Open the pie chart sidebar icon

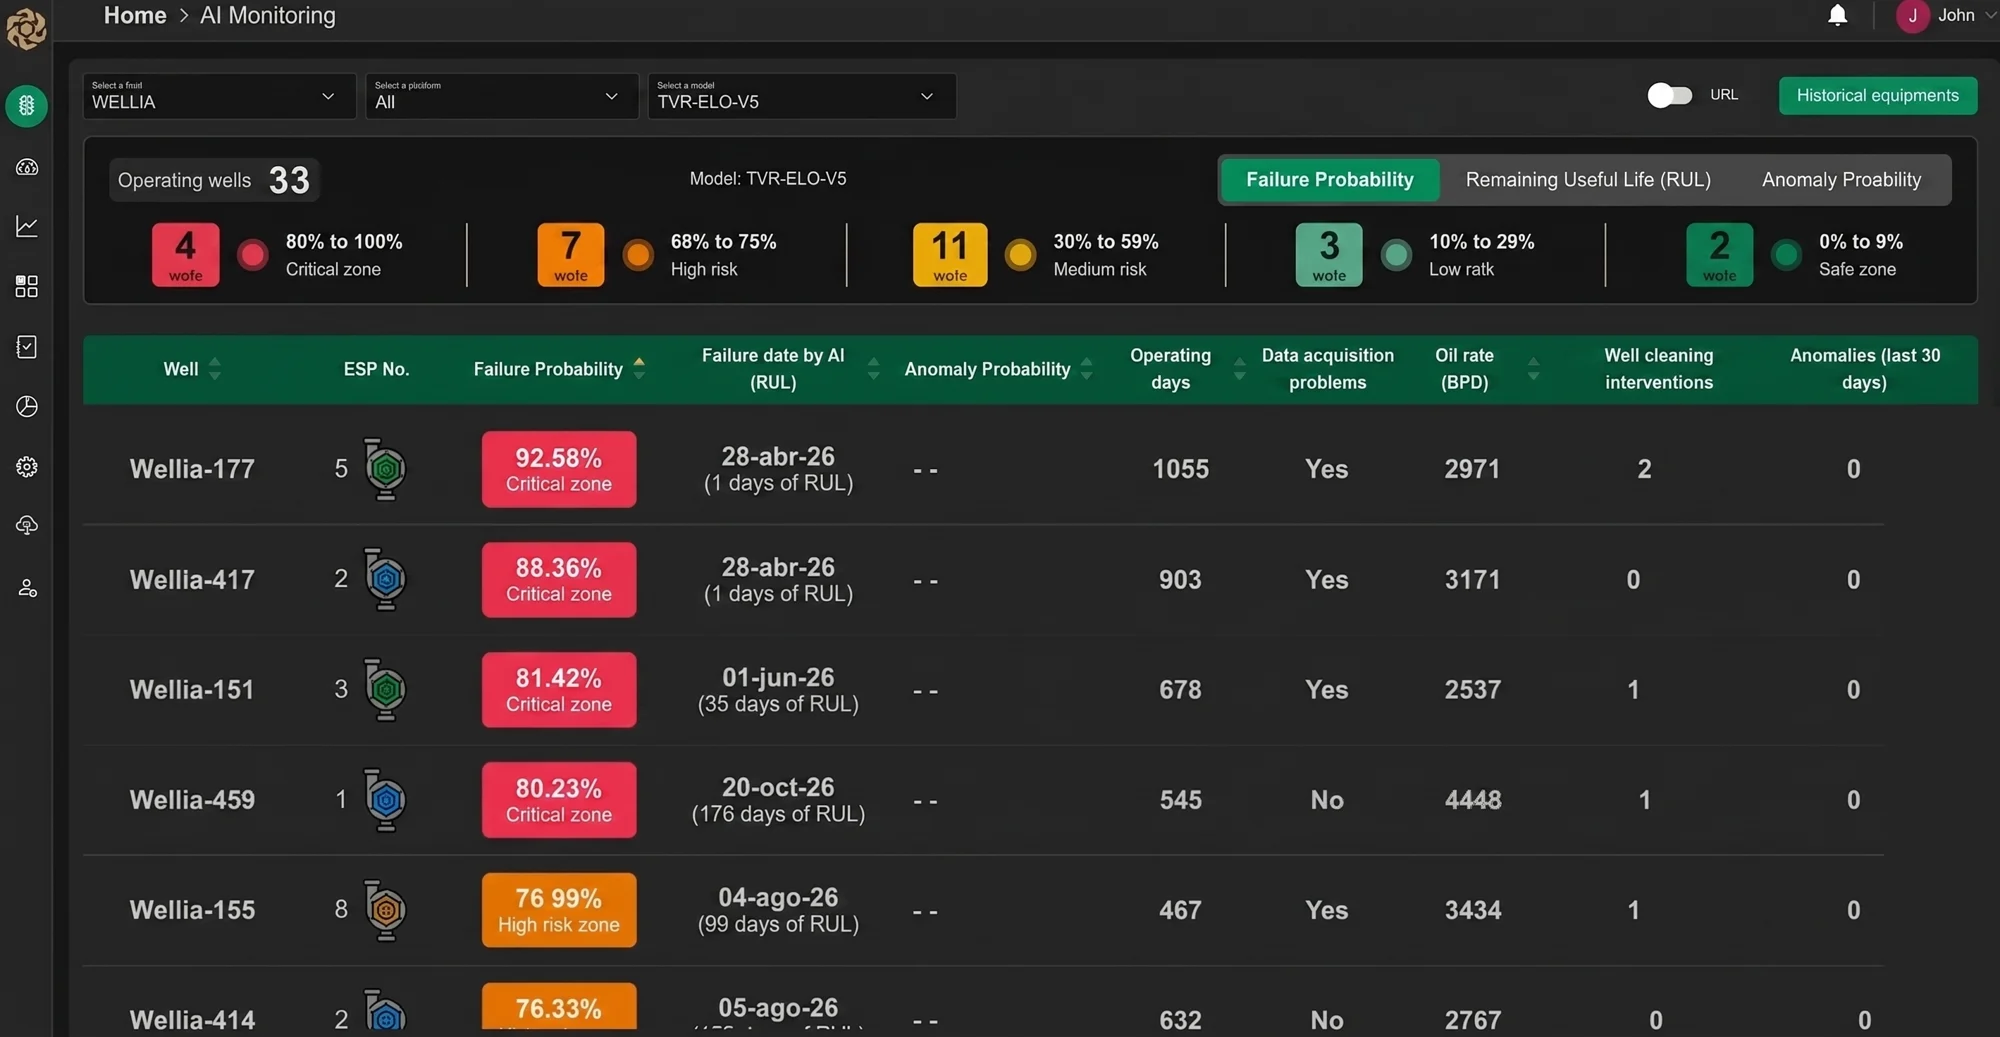(27, 407)
